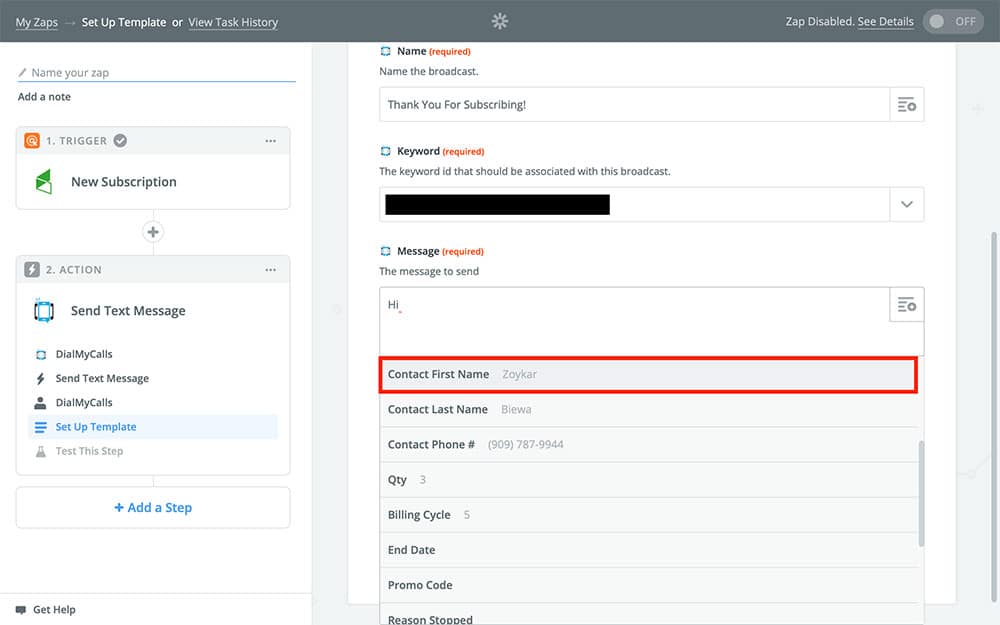
Task: Click the plus icon between trigger and action
Action: pyautogui.click(x=153, y=232)
